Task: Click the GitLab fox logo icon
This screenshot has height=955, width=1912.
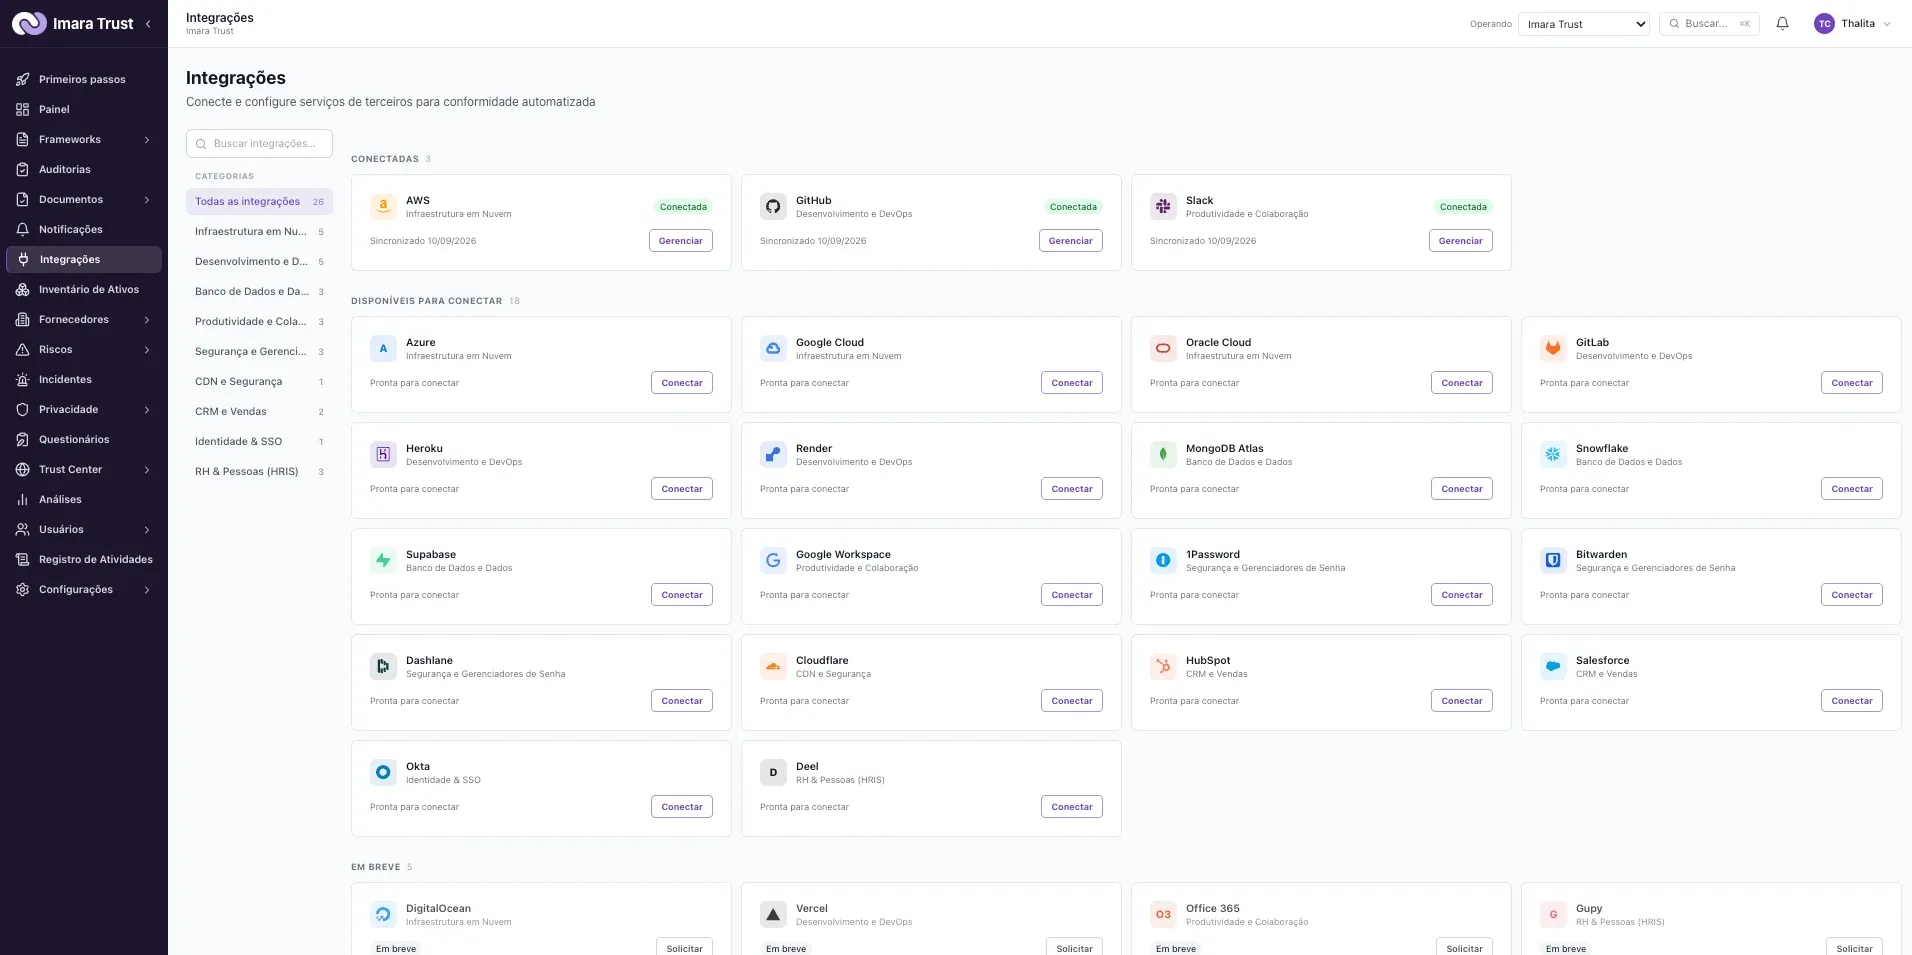Action: (1553, 349)
